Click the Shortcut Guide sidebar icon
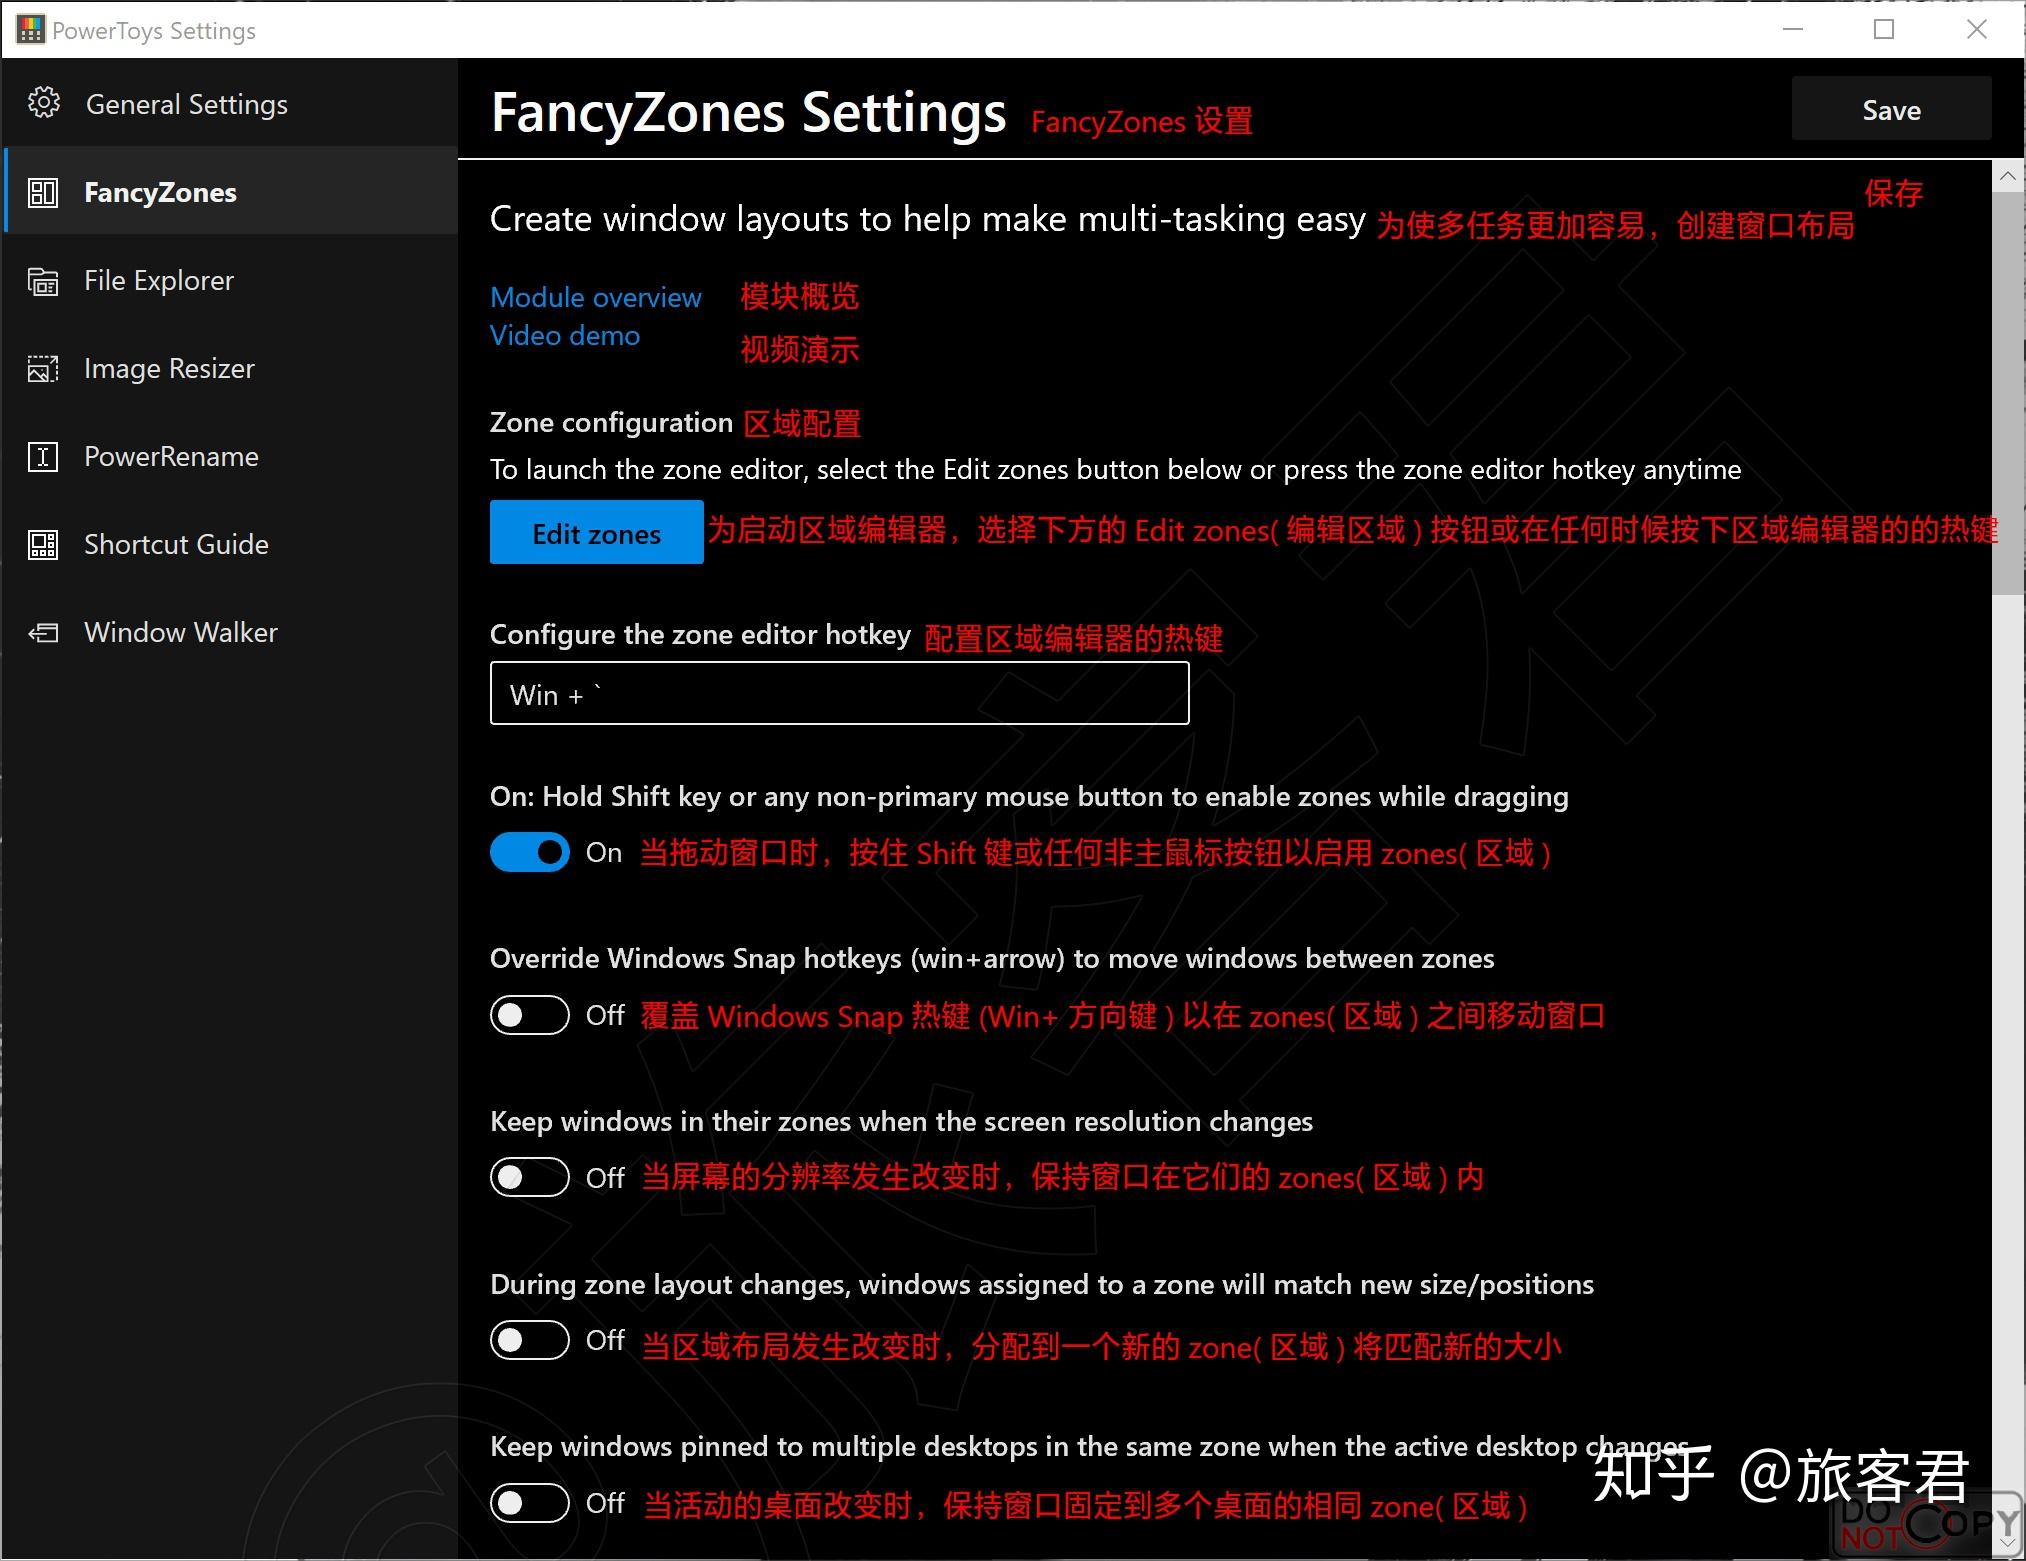2026x1561 pixels. point(43,545)
